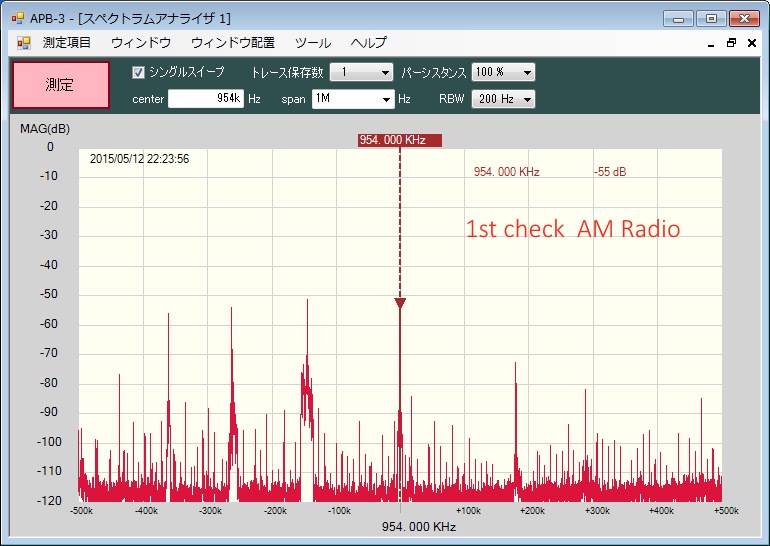Click the timestamp 2015/05/12 22:23:56
The width and height of the screenshot is (770, 546).
click(x=139, y=159)
